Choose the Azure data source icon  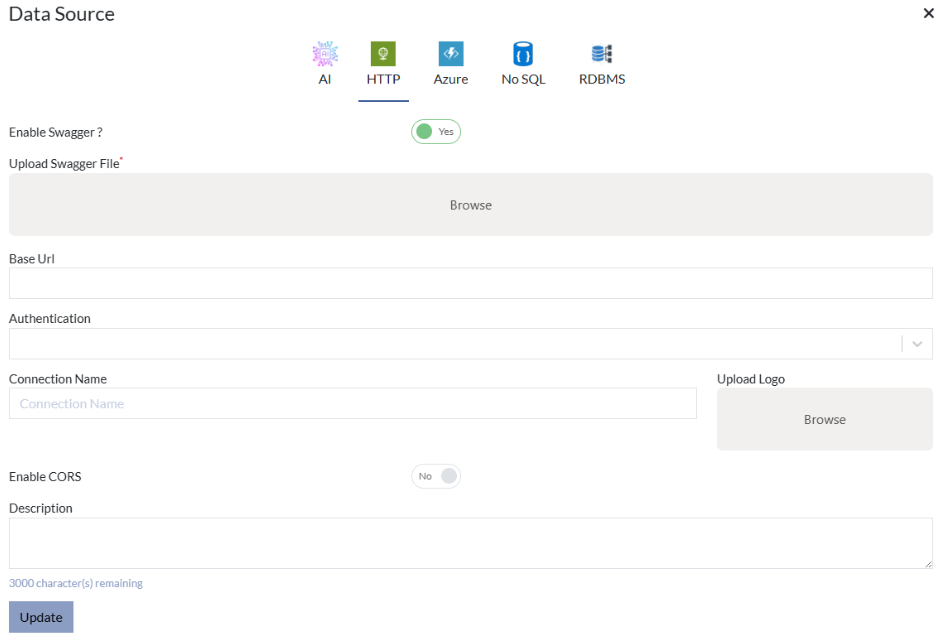(x=451, y=54)
